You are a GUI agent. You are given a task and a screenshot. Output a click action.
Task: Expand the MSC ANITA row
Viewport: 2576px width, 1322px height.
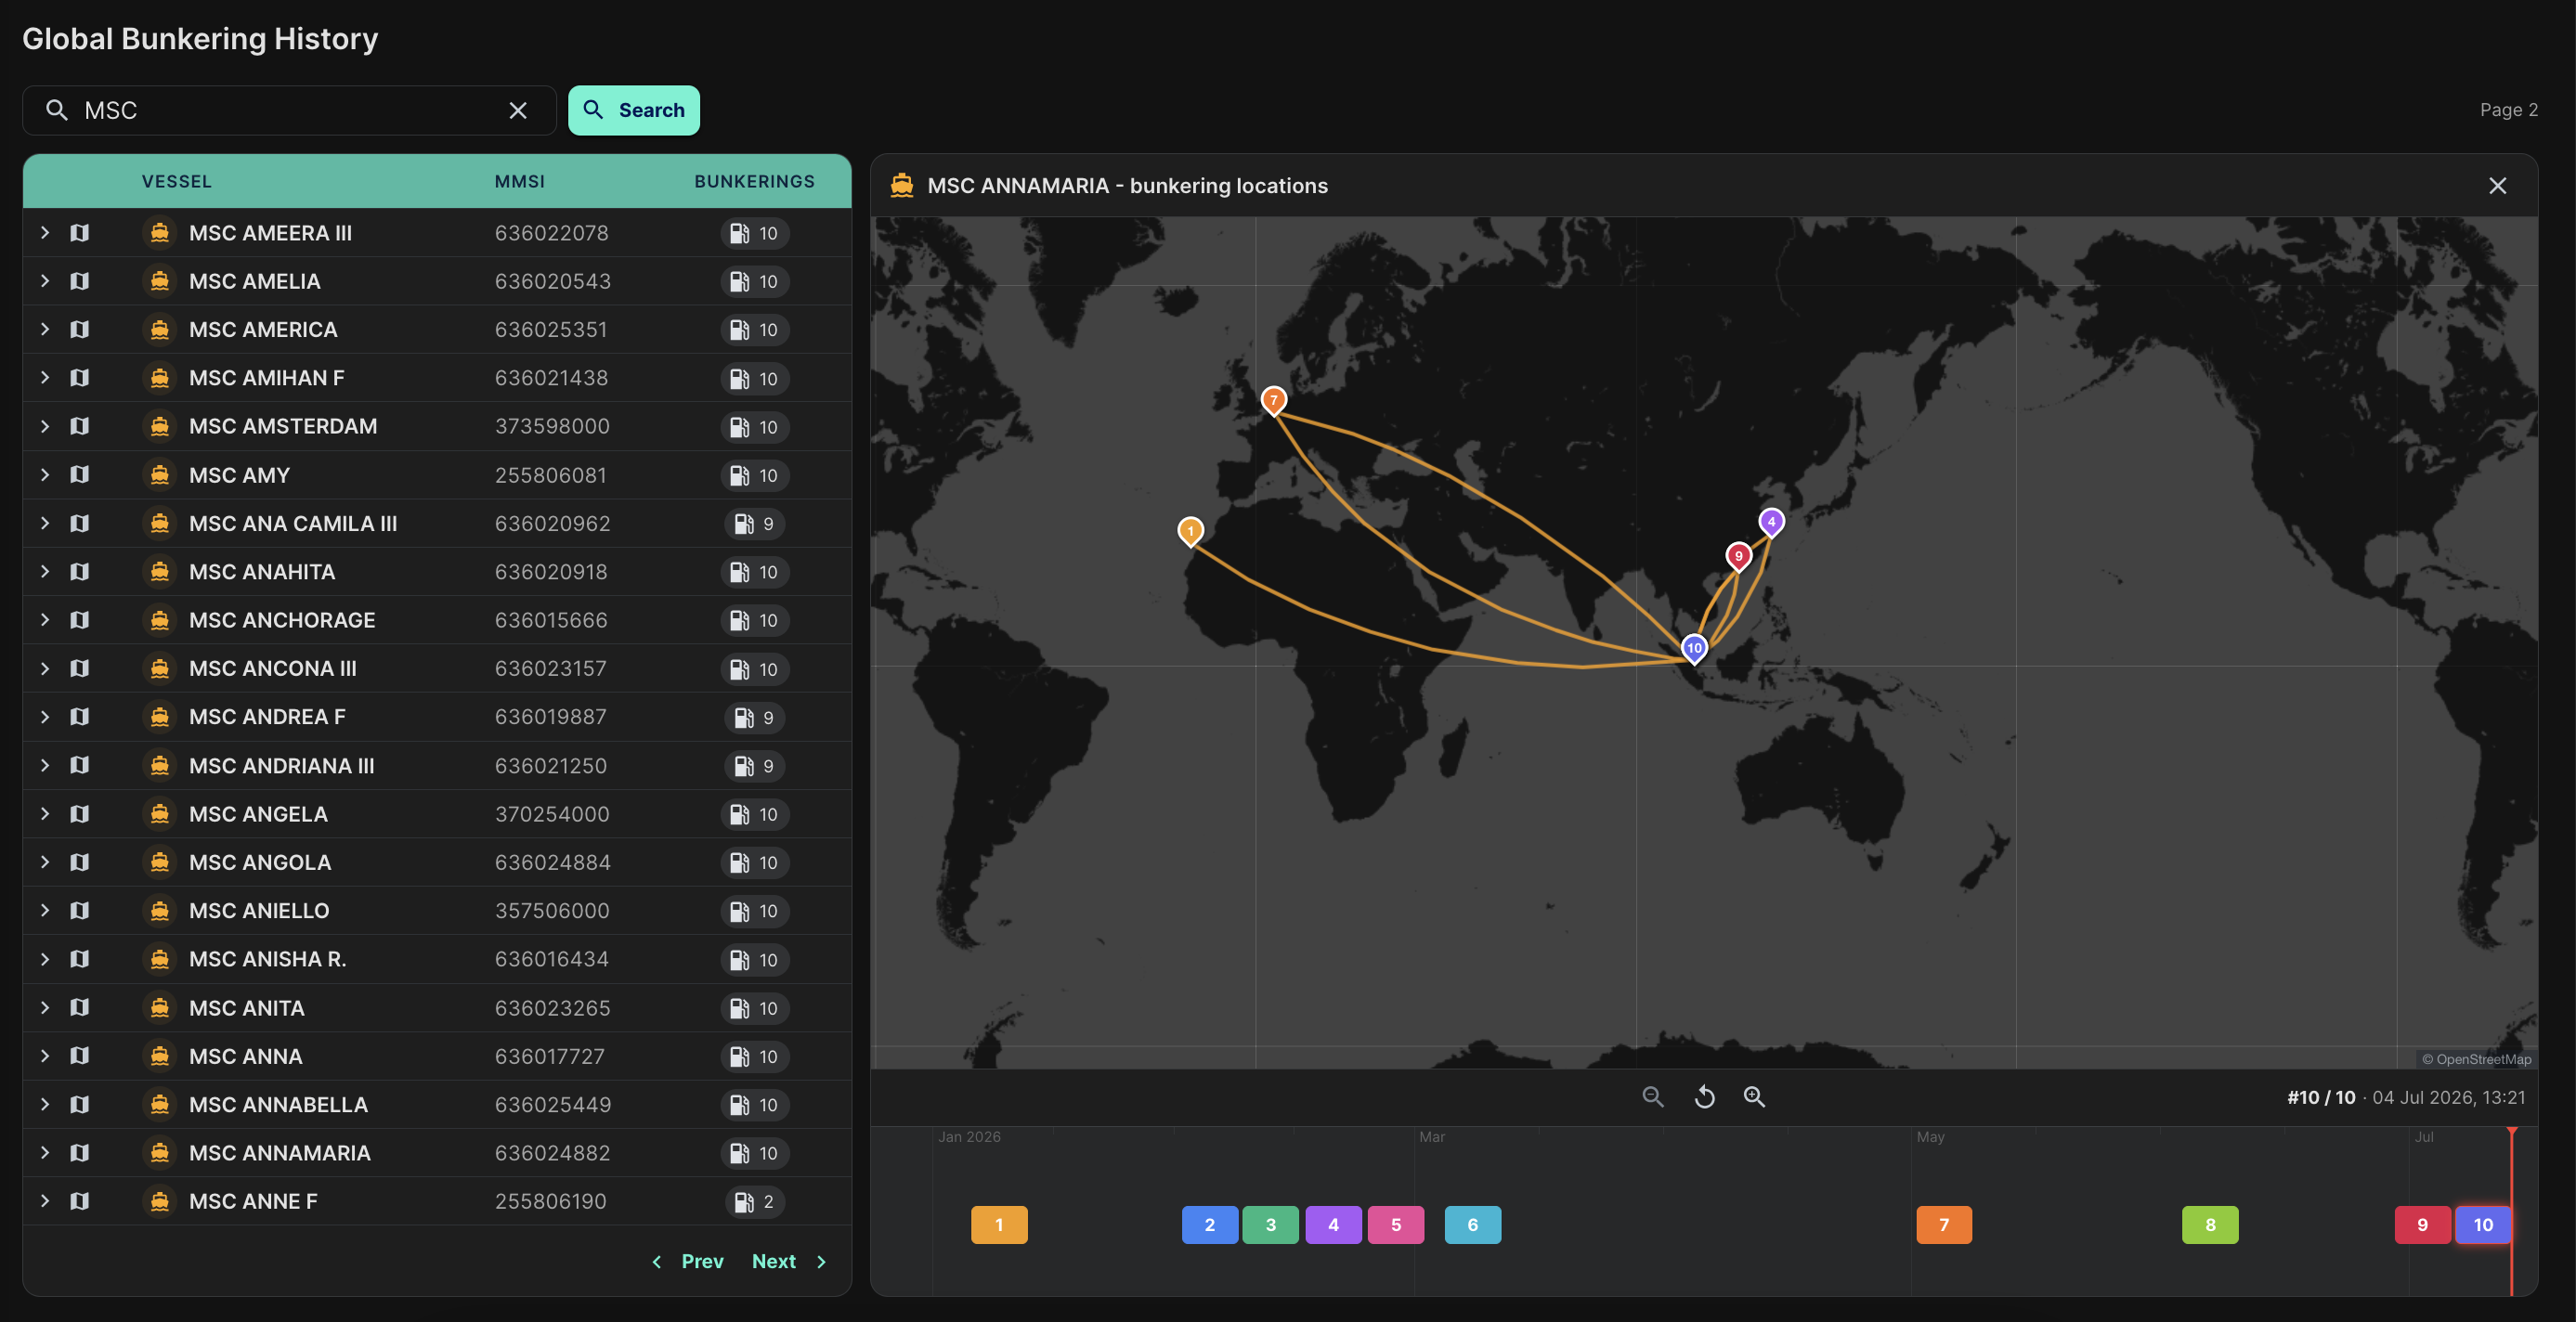point(45,1008)
